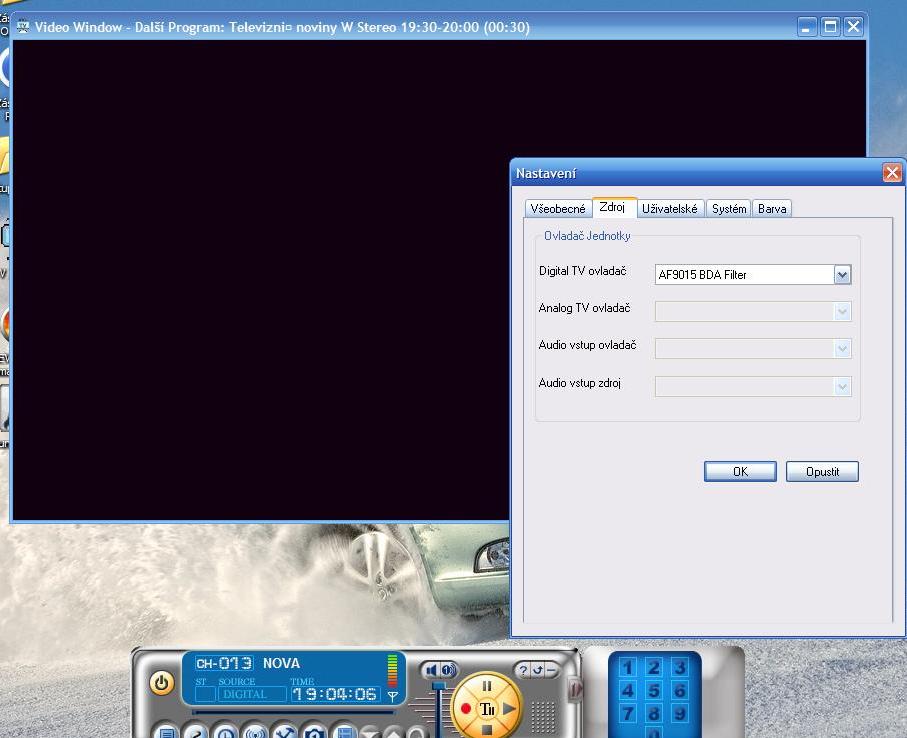Click the CH-013 channel number display
This screenshot has width=907, height=738.
click(224, 663)
